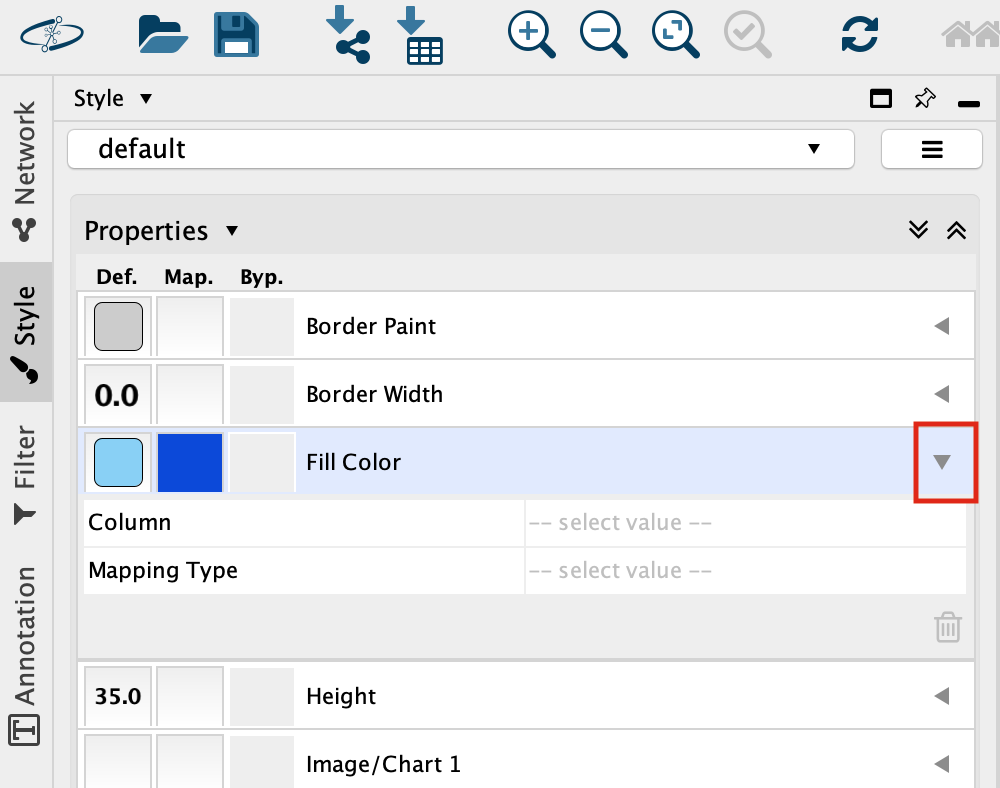Zoom out of the network view
The image size is (1000, 788).
click(x=603, y=34)
